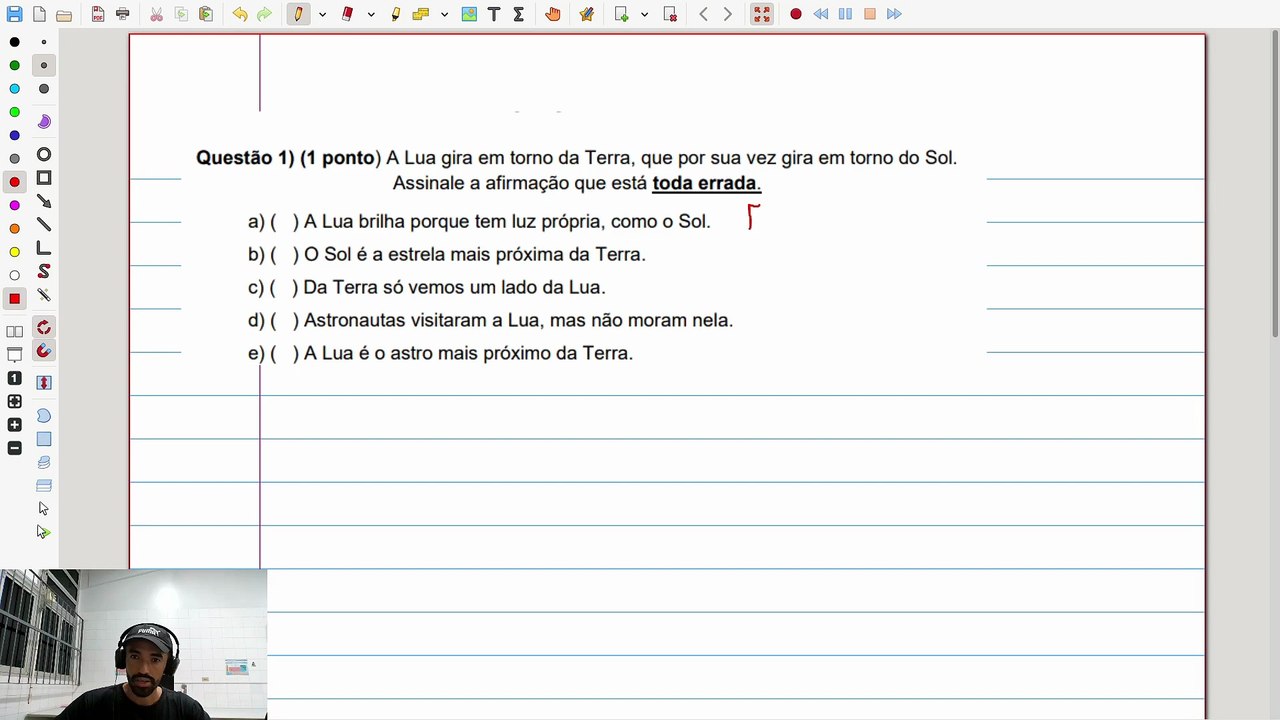Delete current page icon

click(x=670, y=14)
